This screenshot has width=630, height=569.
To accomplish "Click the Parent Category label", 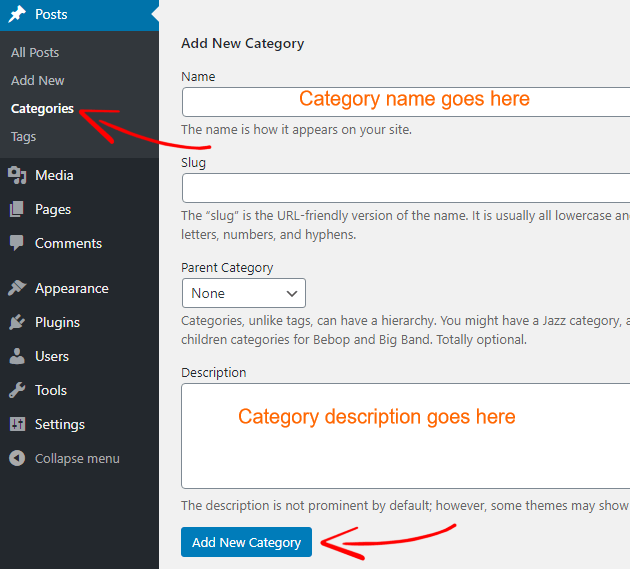I will click(x=227, y=268).
